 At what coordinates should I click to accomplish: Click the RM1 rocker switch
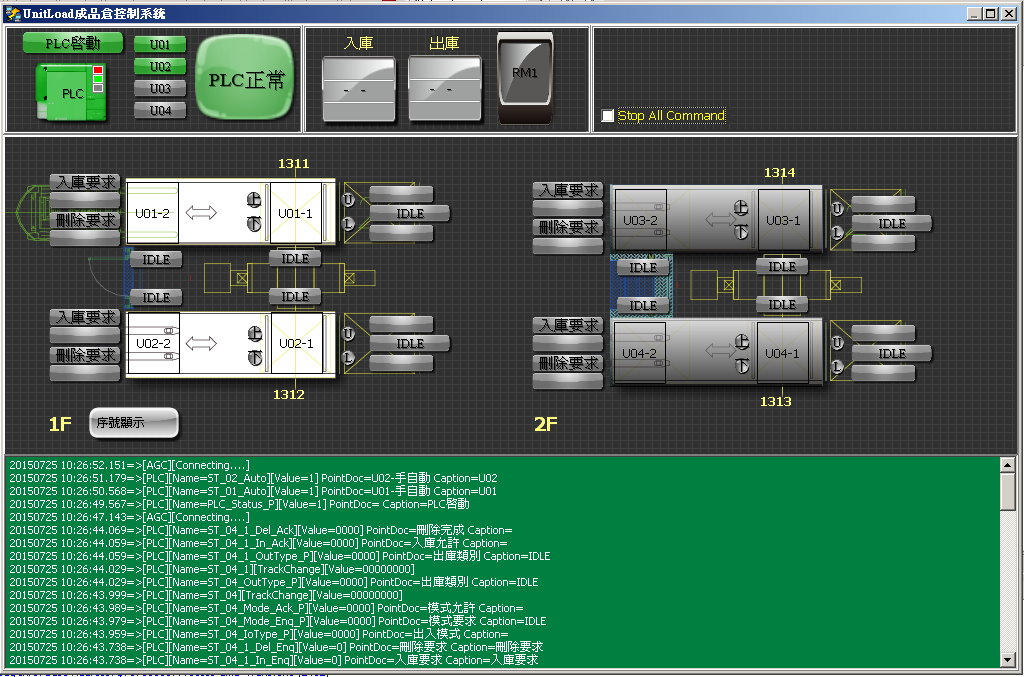525,78
